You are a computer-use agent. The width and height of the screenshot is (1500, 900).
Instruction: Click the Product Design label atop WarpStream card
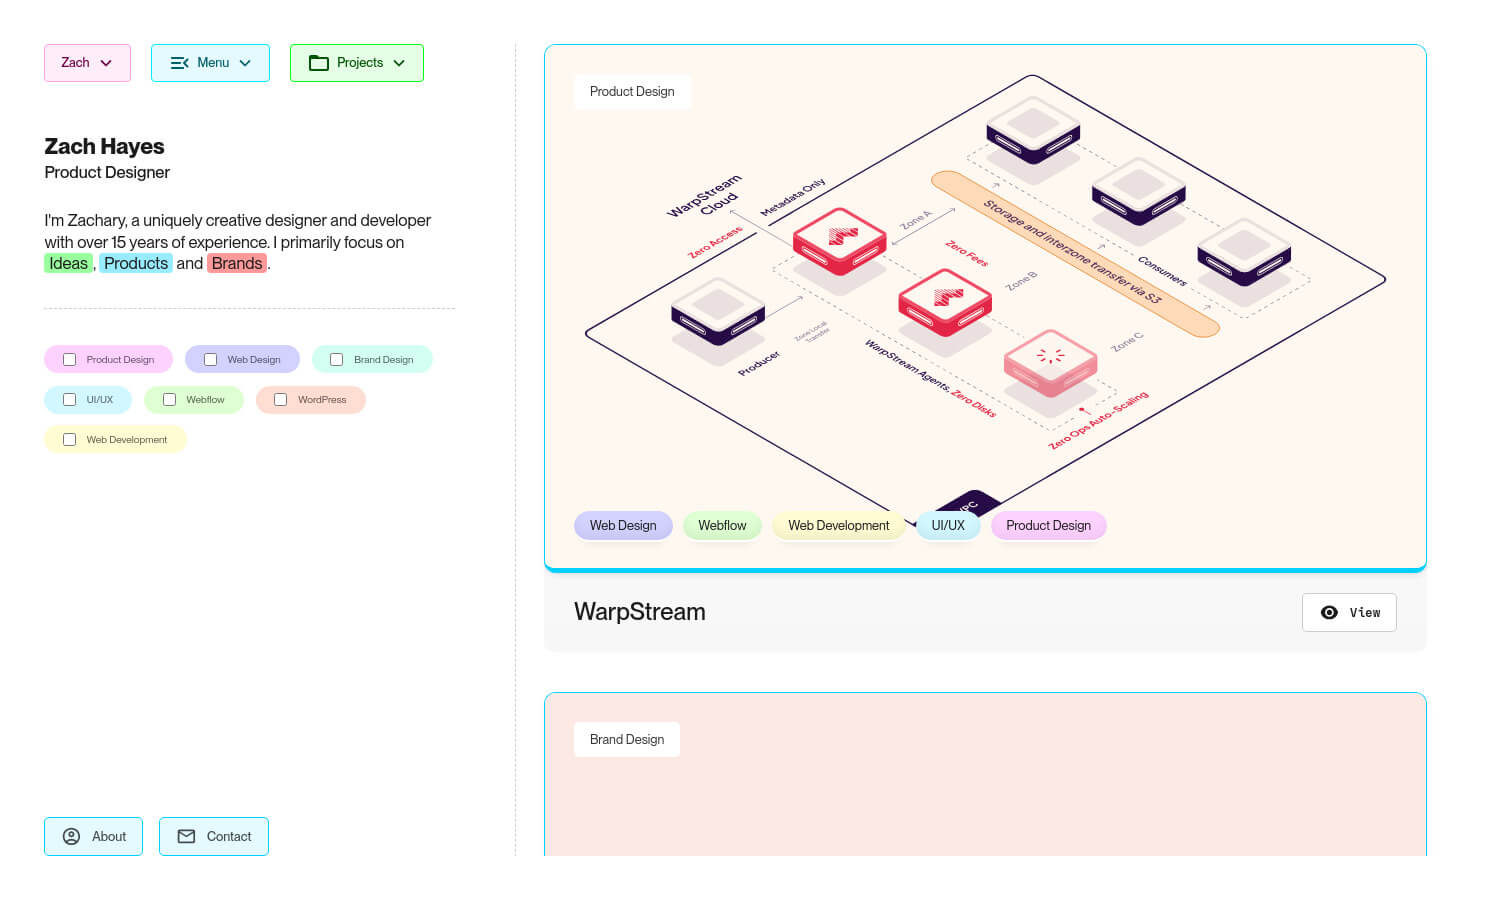coord(632,91)
